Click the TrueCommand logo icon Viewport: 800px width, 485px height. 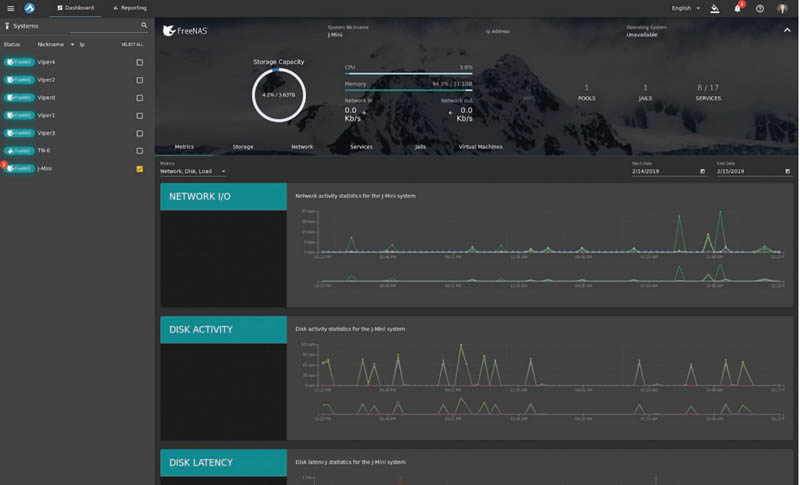tap(30, 8)
